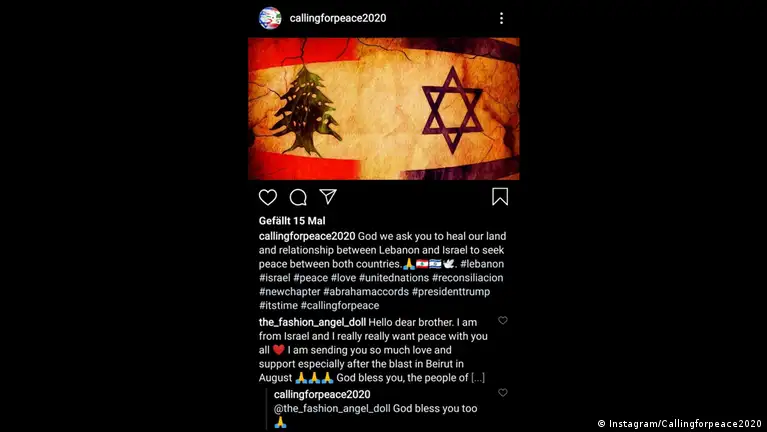Save the post with the bookmark icon
The height and width of the screenshot is (432, 767).
click(x=500, y=197)
